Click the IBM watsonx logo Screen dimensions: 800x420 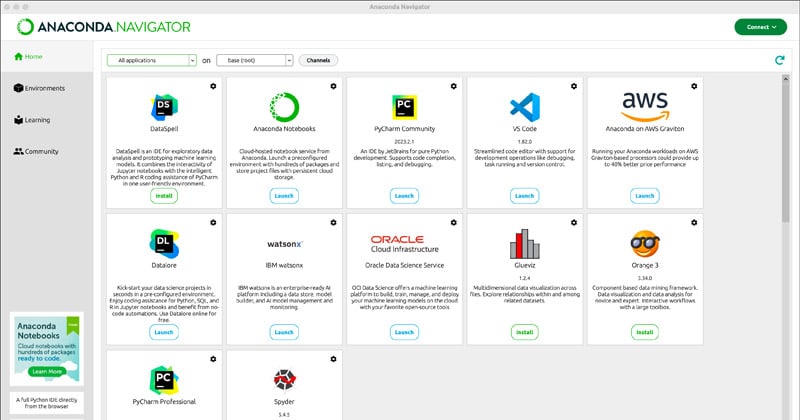pos(285,244)
